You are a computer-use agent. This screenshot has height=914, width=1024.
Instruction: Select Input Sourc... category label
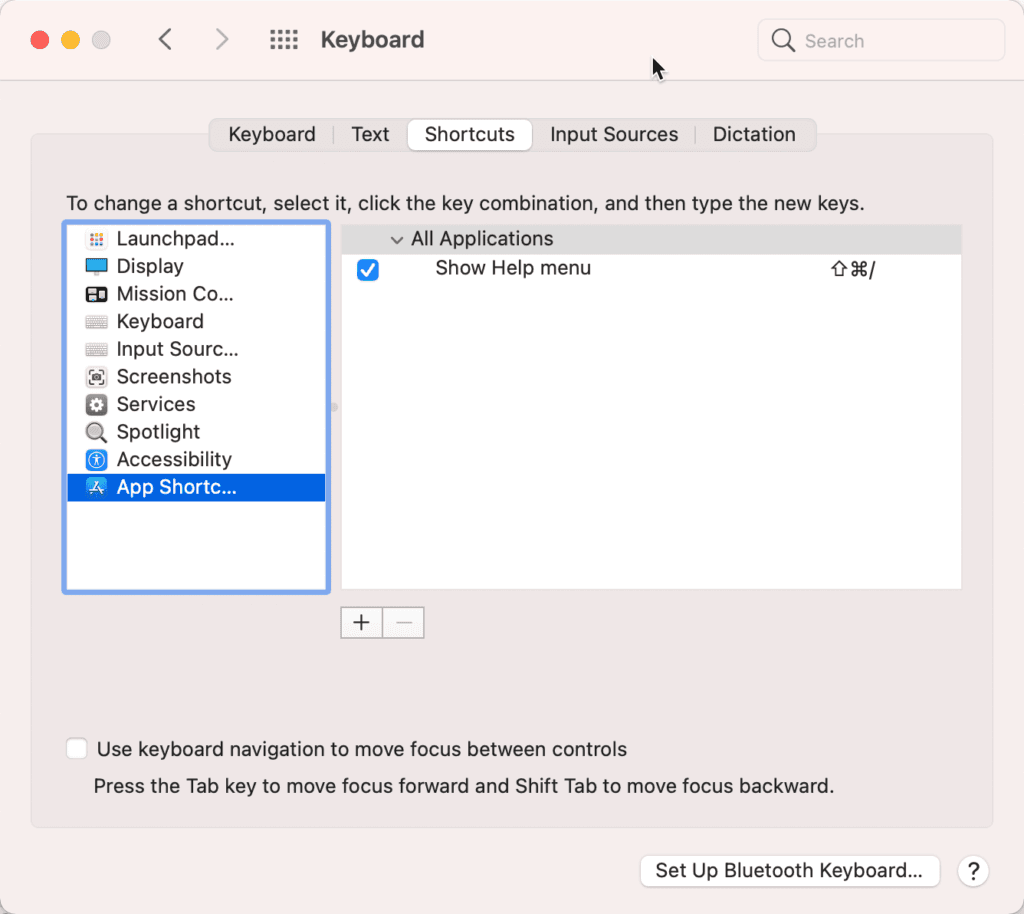click(178, 349)
